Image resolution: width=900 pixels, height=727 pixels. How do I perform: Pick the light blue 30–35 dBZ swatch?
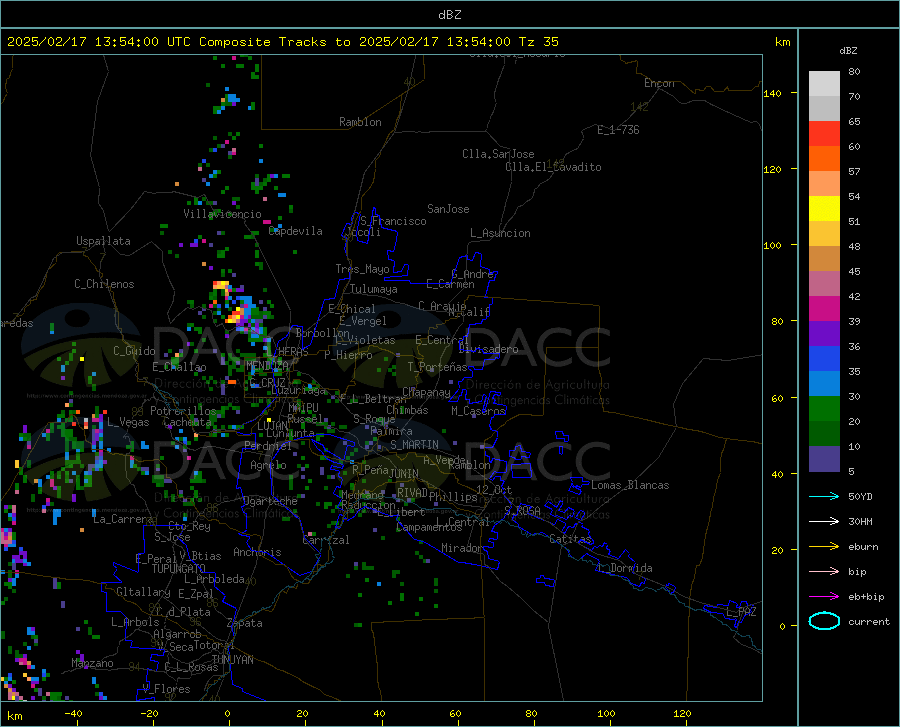824,384
